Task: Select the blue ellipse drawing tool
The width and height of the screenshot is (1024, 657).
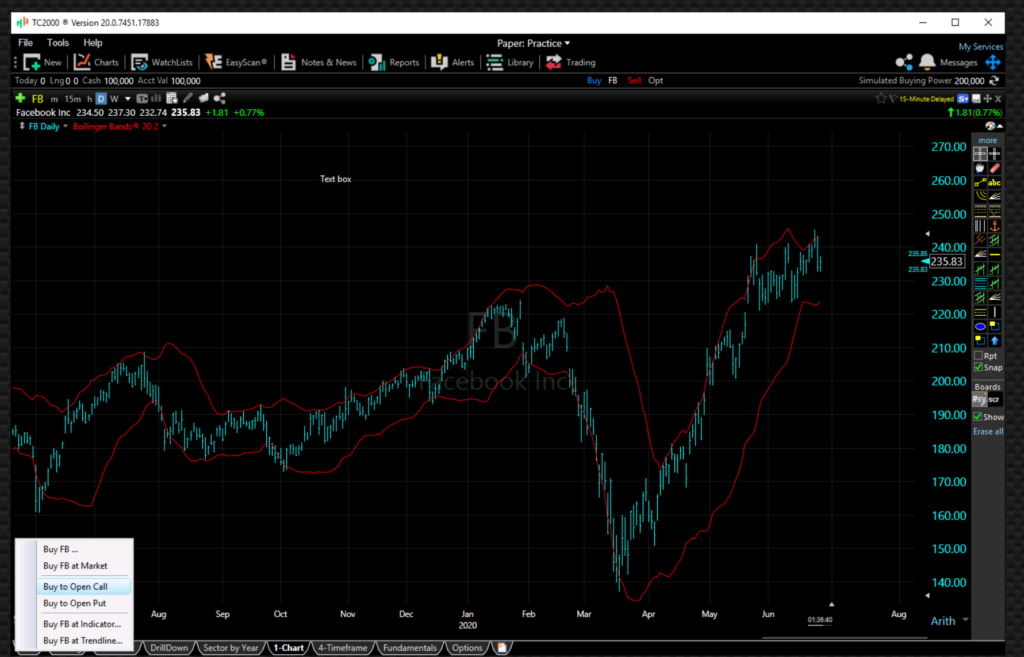Action: click(980, 326)
